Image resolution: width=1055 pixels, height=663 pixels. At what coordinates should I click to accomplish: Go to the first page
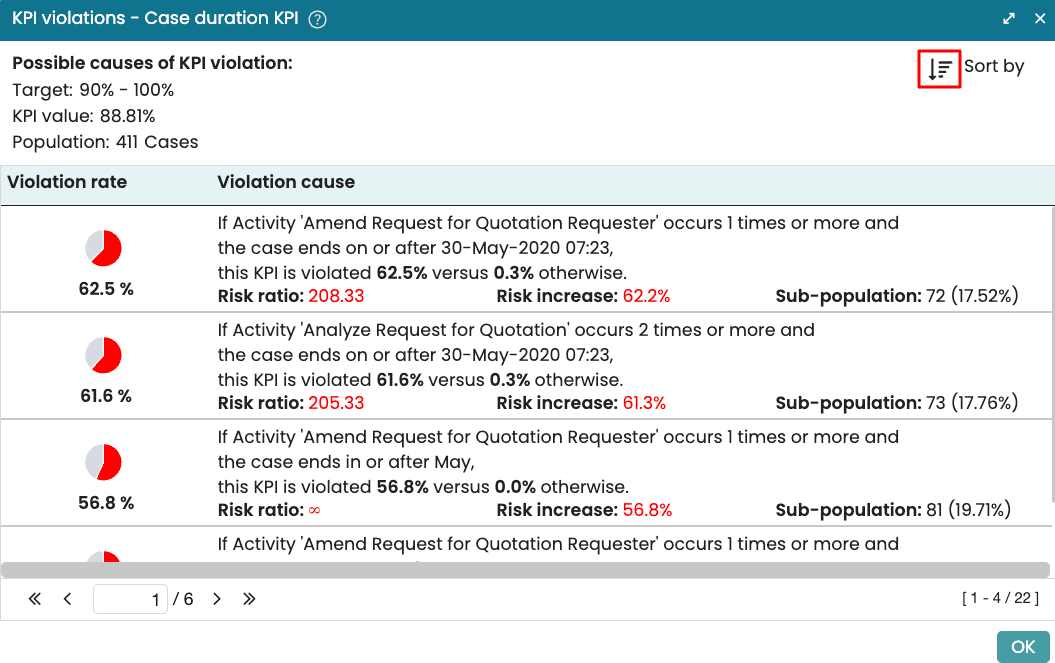click(x=35, y=599)
